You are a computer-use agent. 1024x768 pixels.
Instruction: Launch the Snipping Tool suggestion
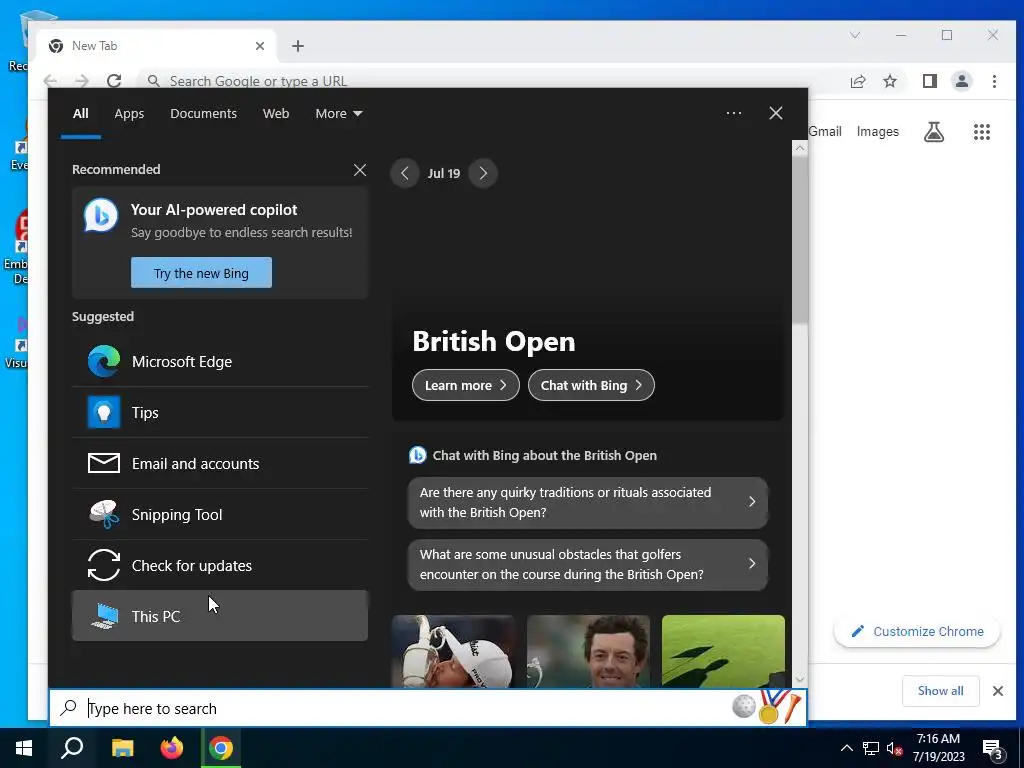[x=219, y=515]
